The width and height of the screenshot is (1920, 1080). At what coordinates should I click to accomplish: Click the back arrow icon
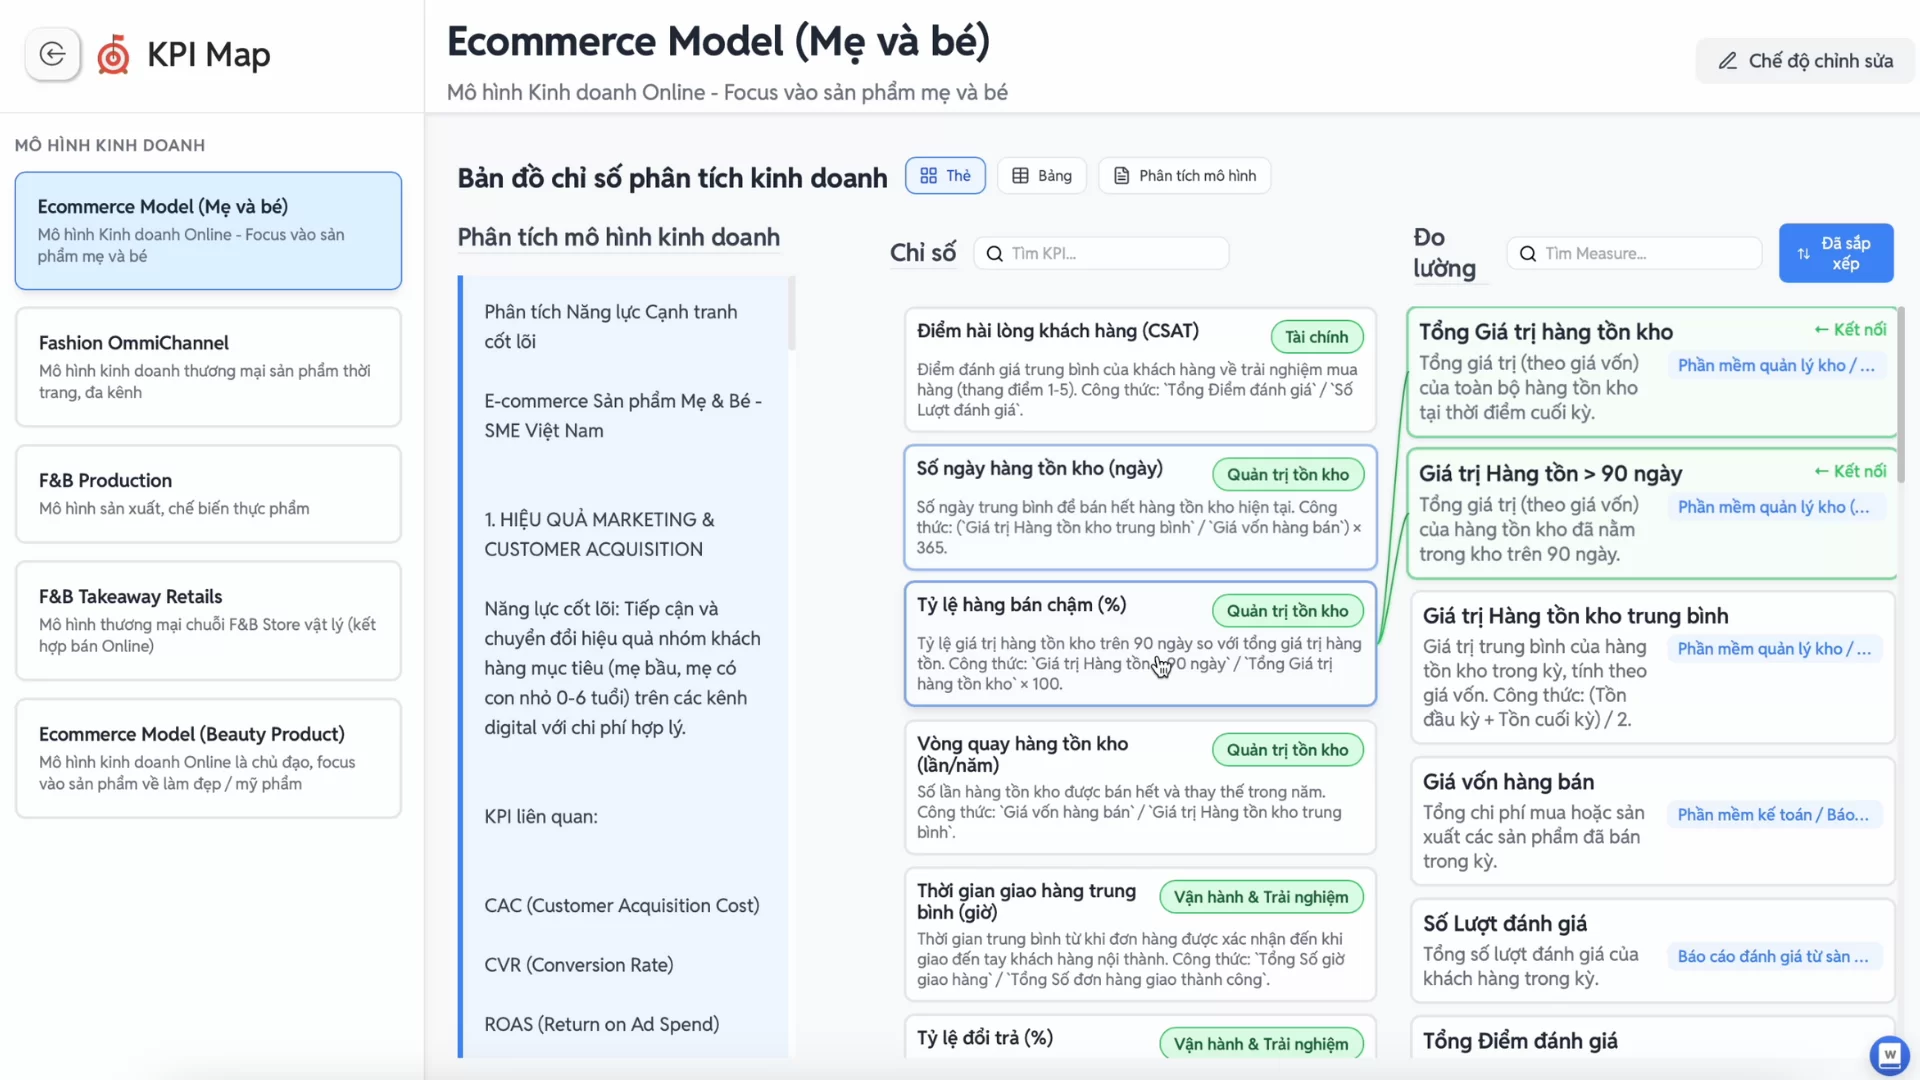(x=52, y=54)
